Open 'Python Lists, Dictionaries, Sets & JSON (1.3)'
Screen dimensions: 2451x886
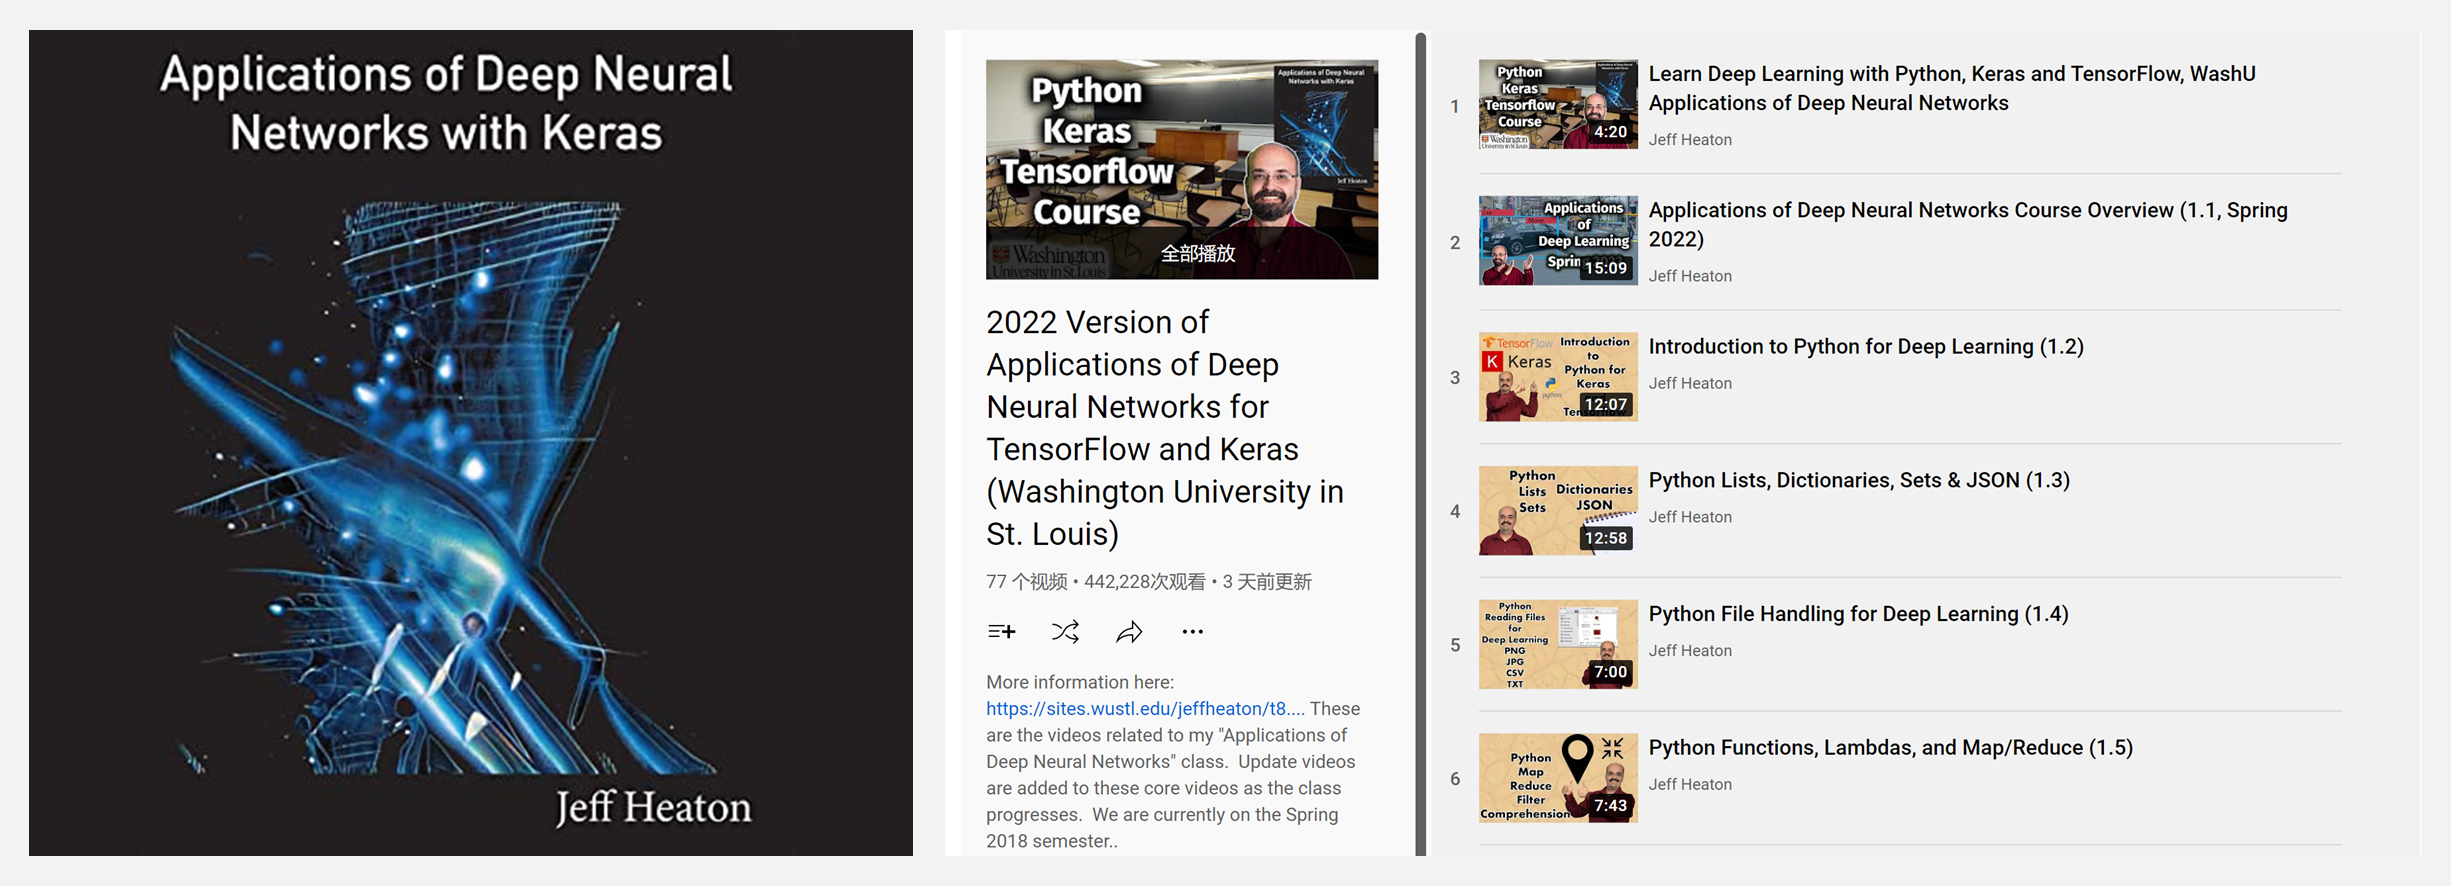click(1859, 480)
